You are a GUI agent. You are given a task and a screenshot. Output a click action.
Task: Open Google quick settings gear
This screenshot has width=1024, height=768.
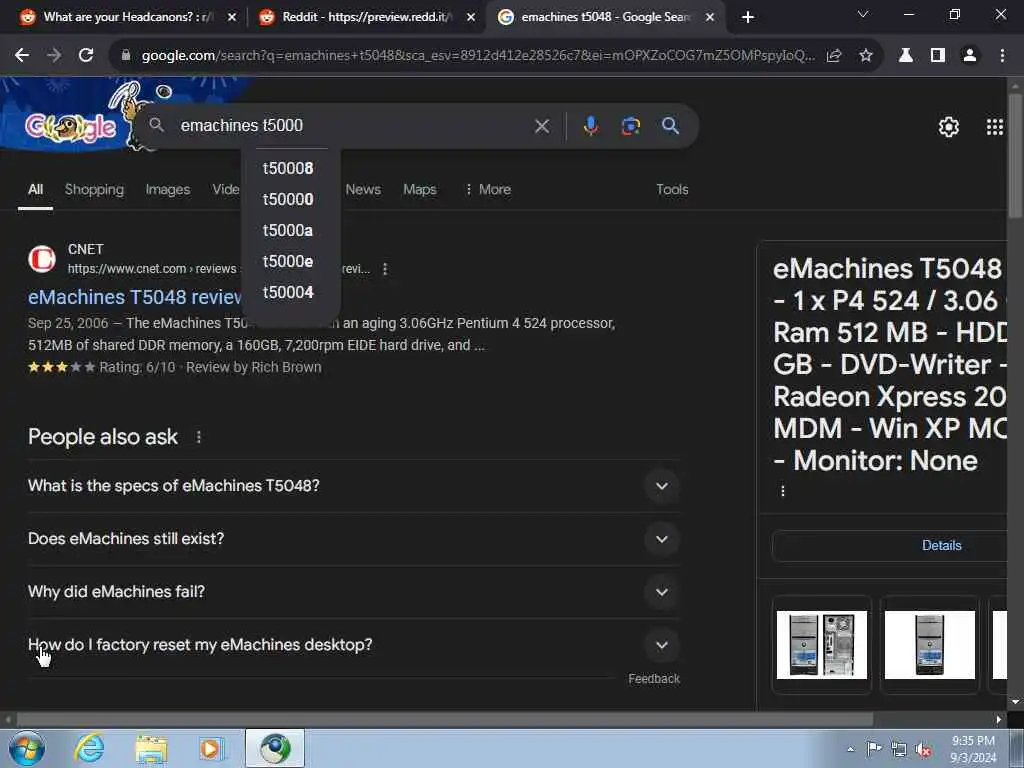949,127
